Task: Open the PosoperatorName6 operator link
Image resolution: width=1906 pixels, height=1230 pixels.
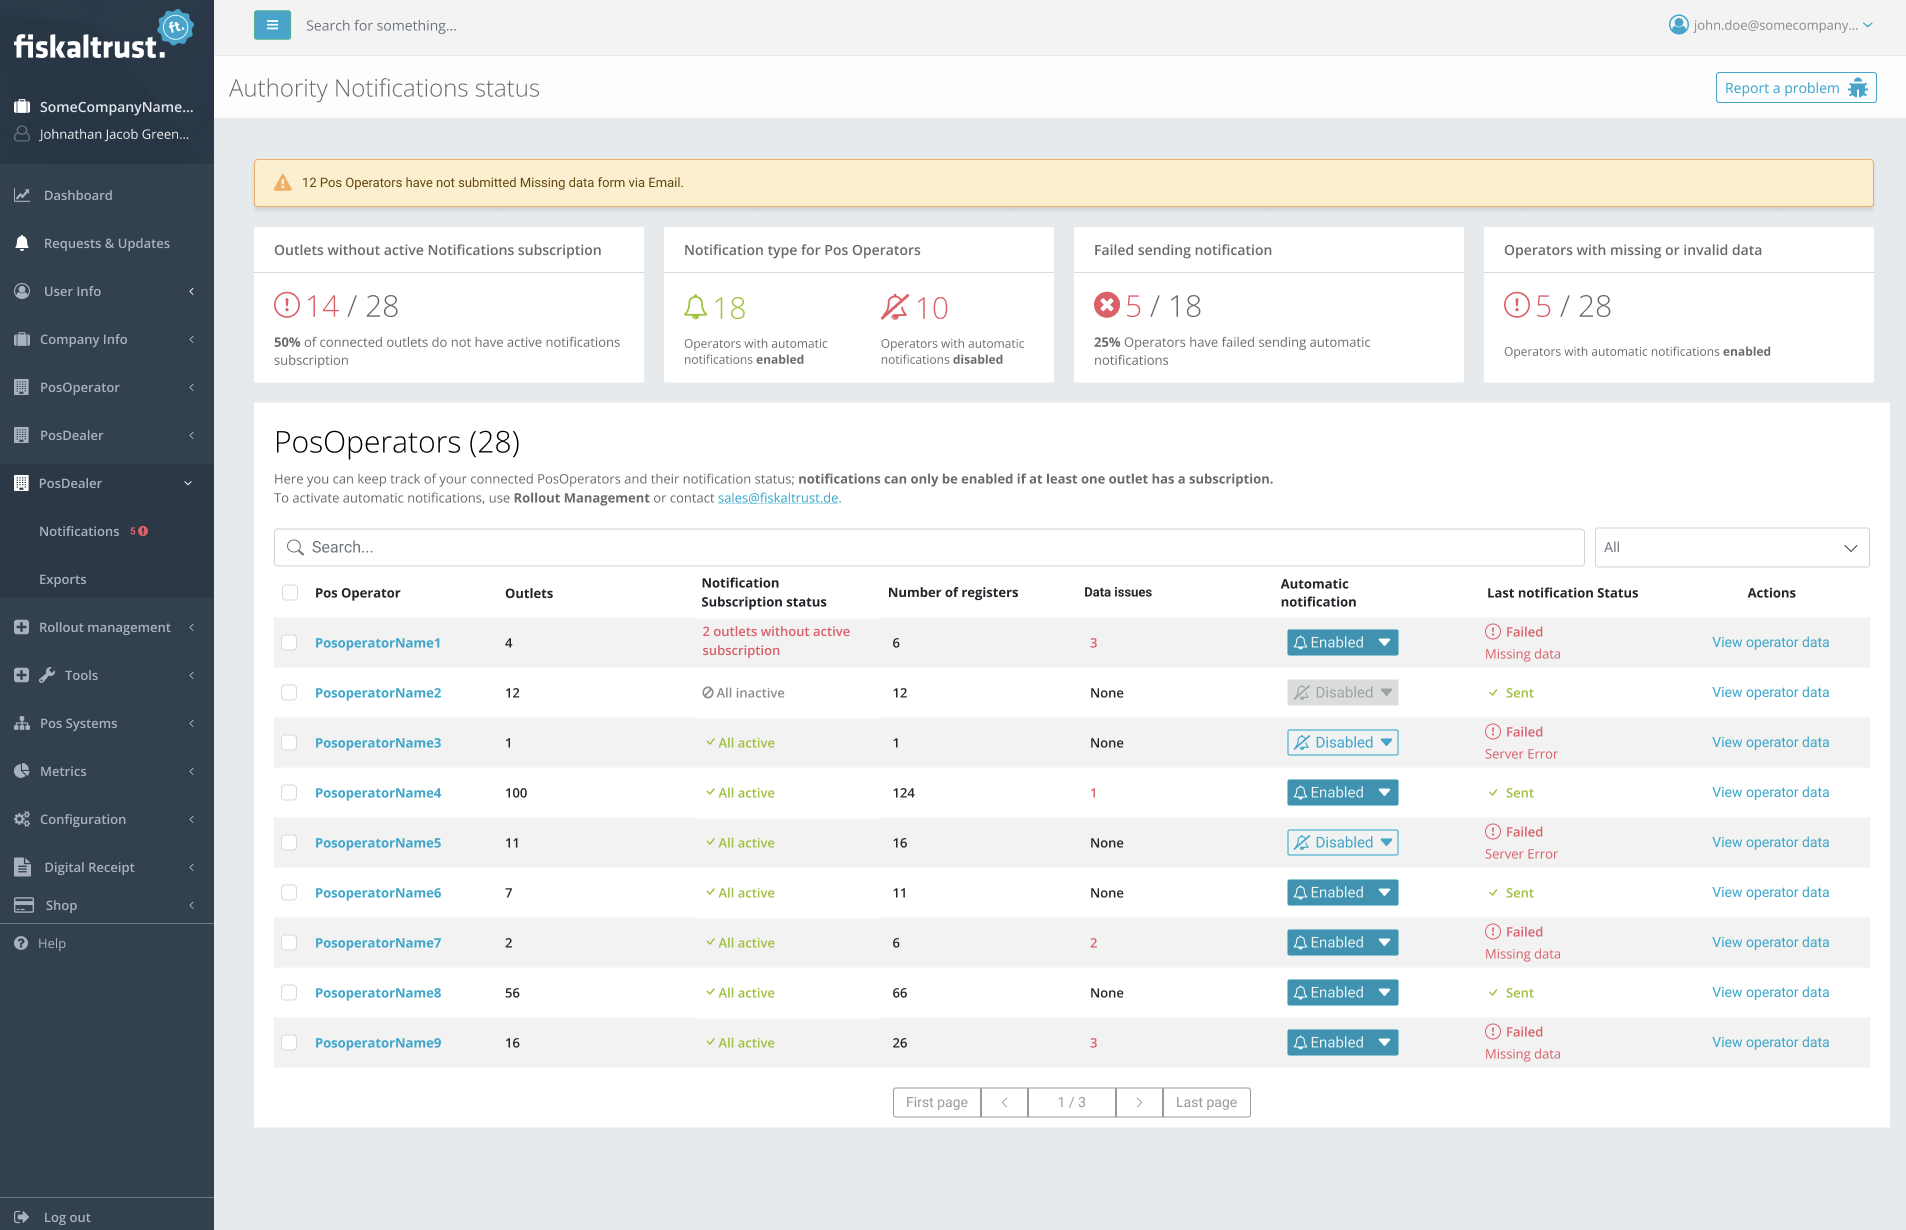Action: [378, 892]
